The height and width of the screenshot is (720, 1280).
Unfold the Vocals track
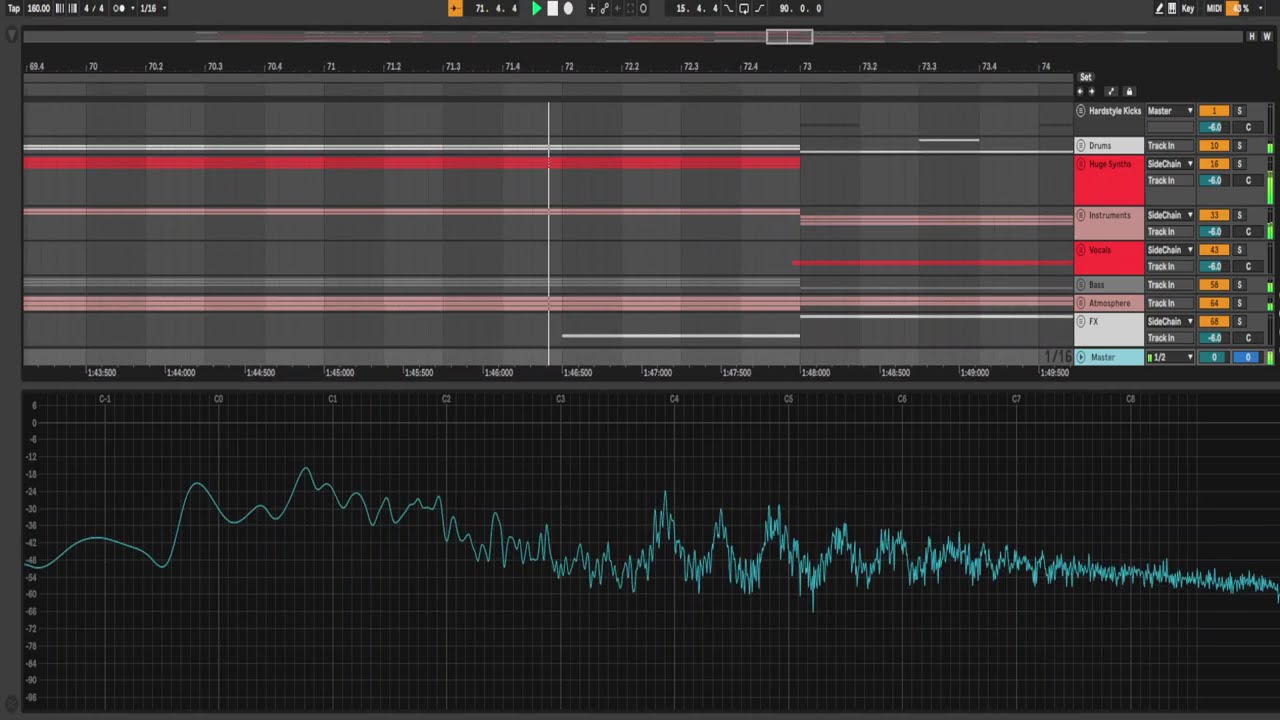(x=1081, y=250)
